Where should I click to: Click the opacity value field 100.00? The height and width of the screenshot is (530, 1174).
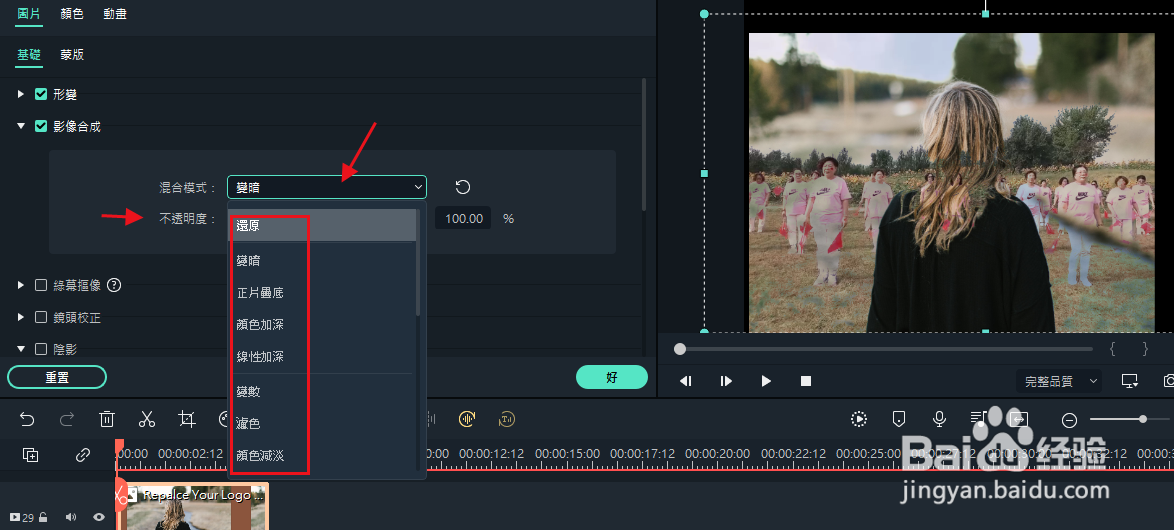[463, 219]
